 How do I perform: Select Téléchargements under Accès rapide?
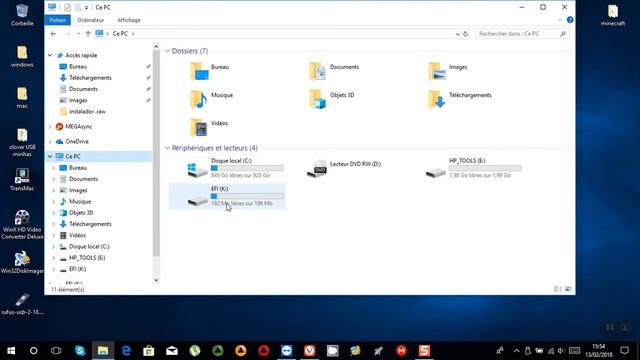pyautogui.click(x=90, y=78)
